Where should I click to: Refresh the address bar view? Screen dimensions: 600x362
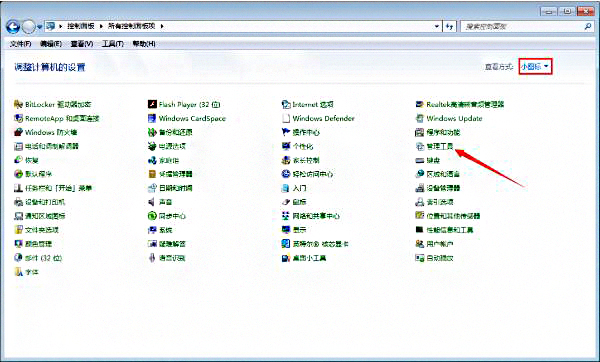point(449,26)
